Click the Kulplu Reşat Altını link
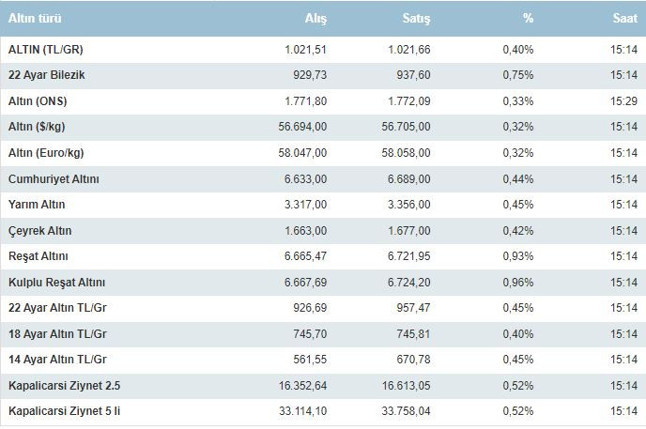 pyautogui.click(x=57, y=283)
